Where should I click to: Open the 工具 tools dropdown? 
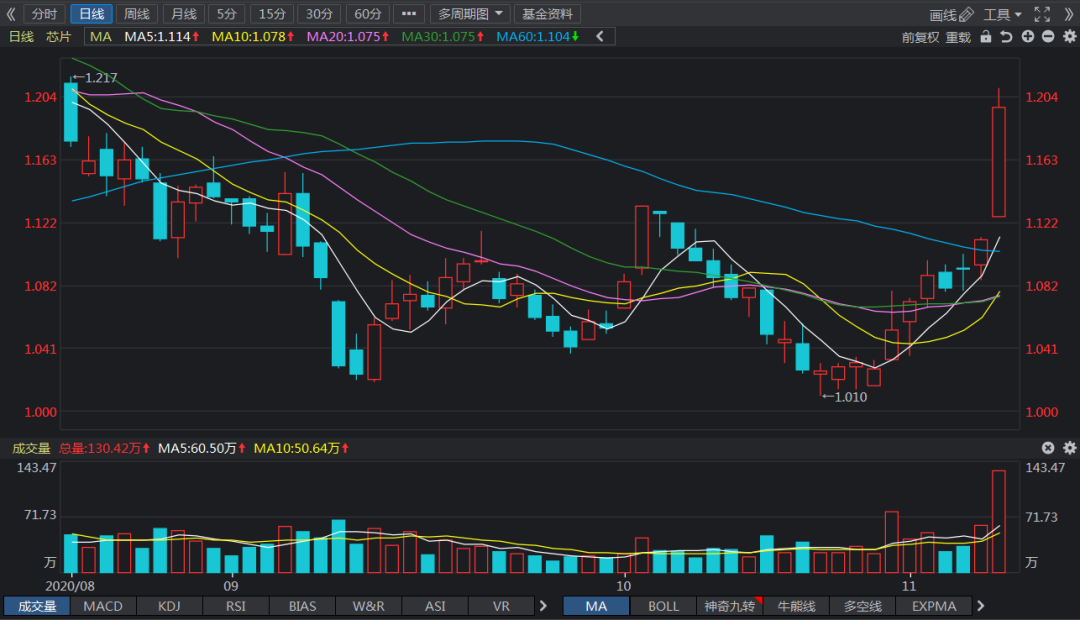1003,14
